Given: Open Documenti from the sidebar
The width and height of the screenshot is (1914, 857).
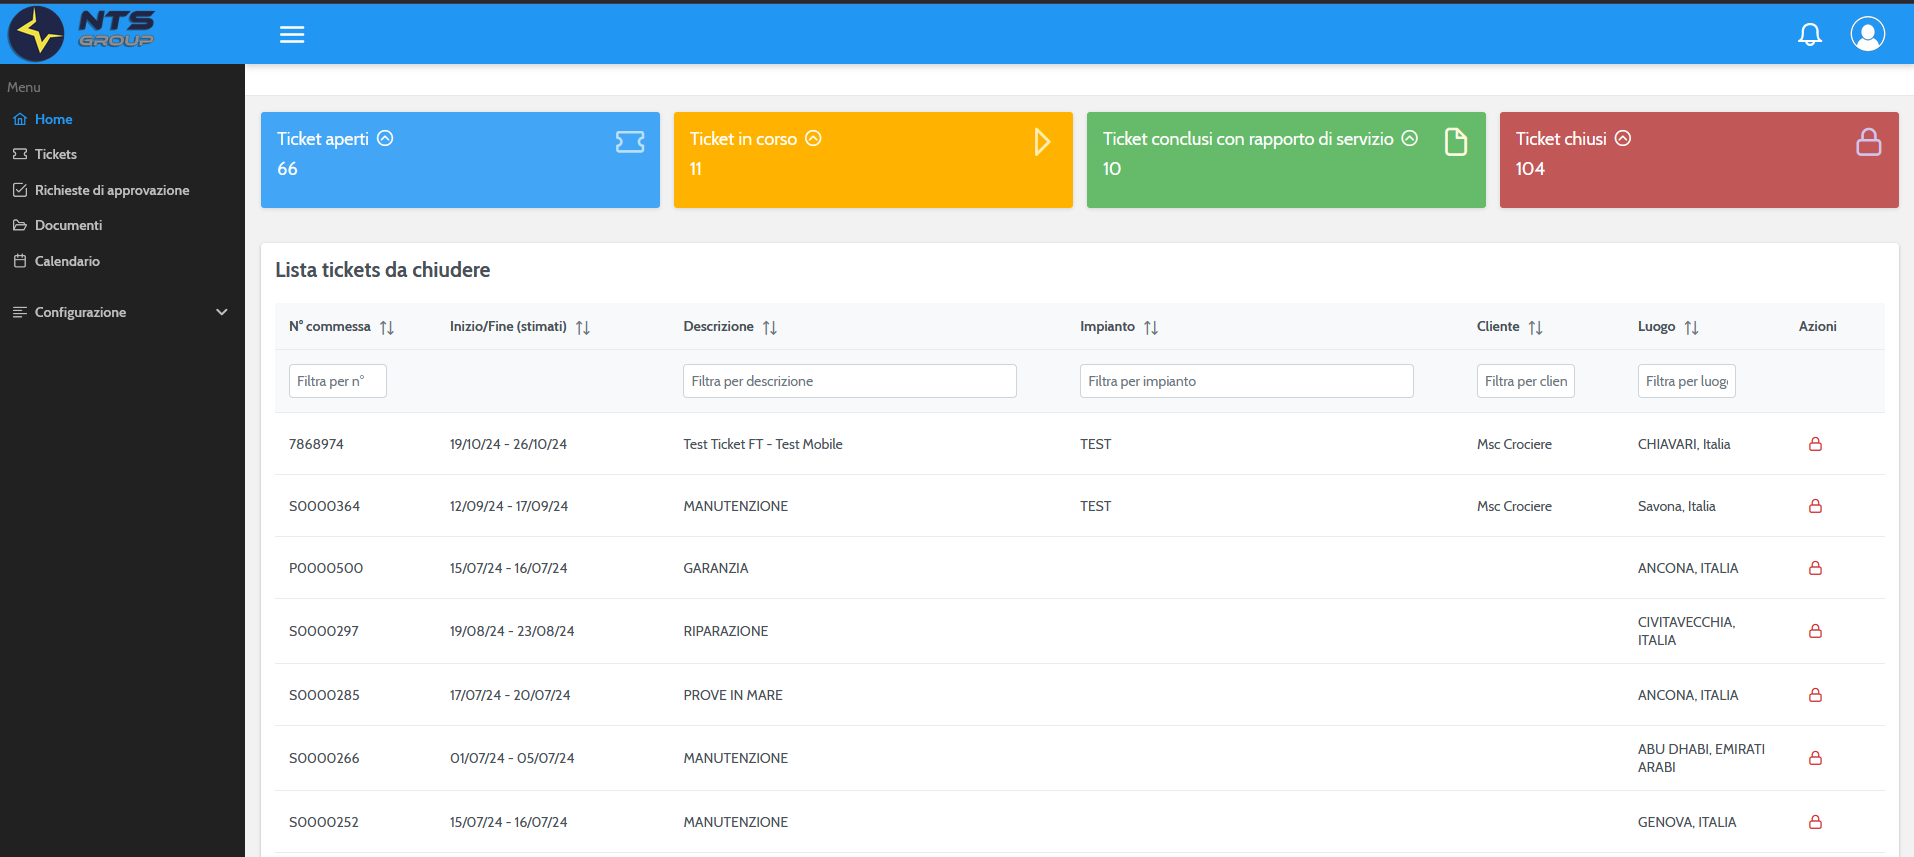Looking at the screenshot, I should (68, 225).
